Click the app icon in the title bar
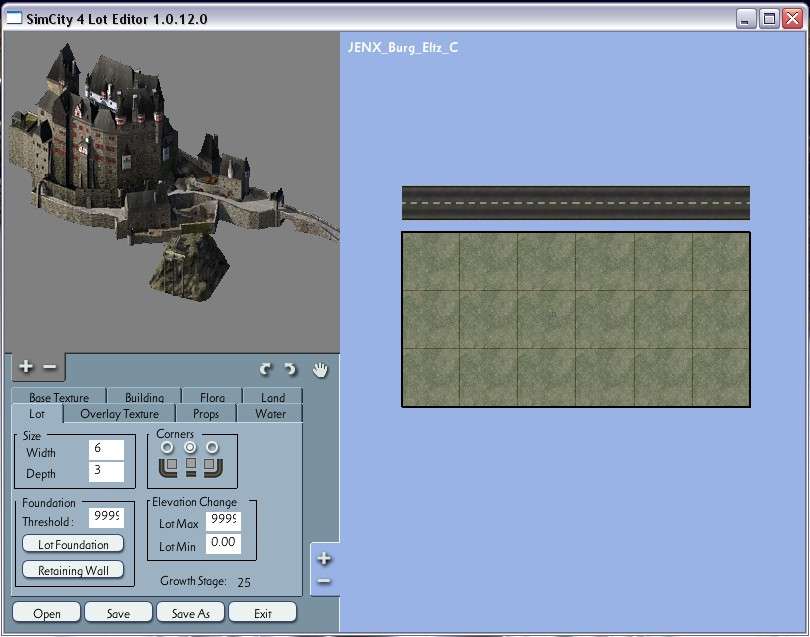 pyautogui.click(x=14, y=19)
